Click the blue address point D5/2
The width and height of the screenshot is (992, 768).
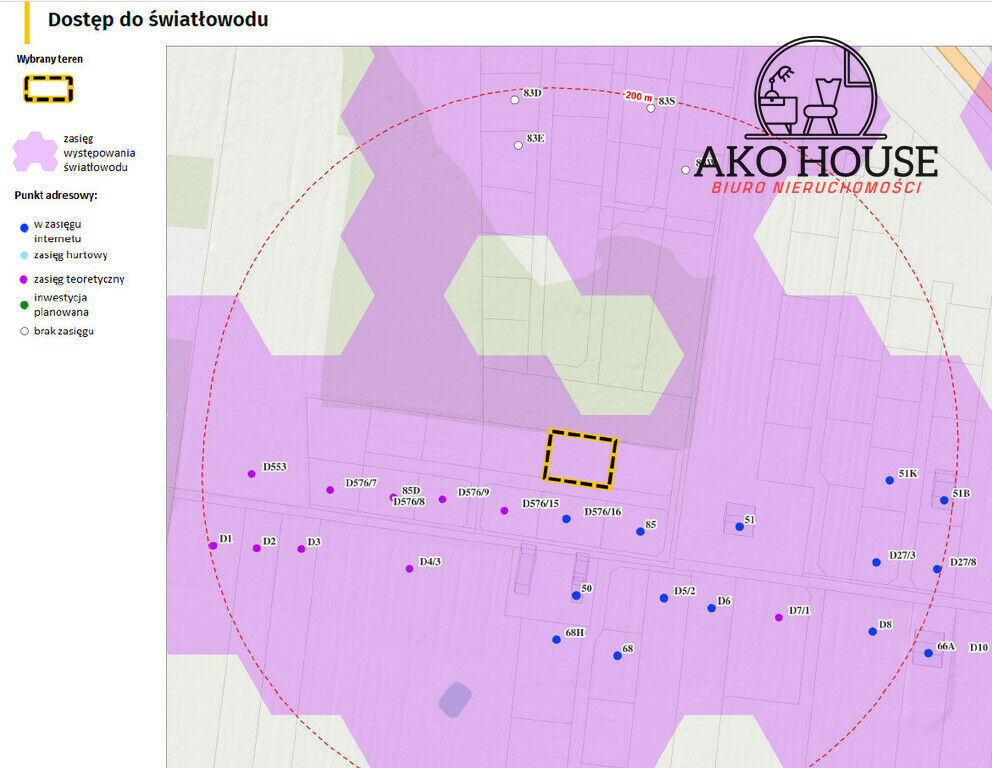(663, 598)
